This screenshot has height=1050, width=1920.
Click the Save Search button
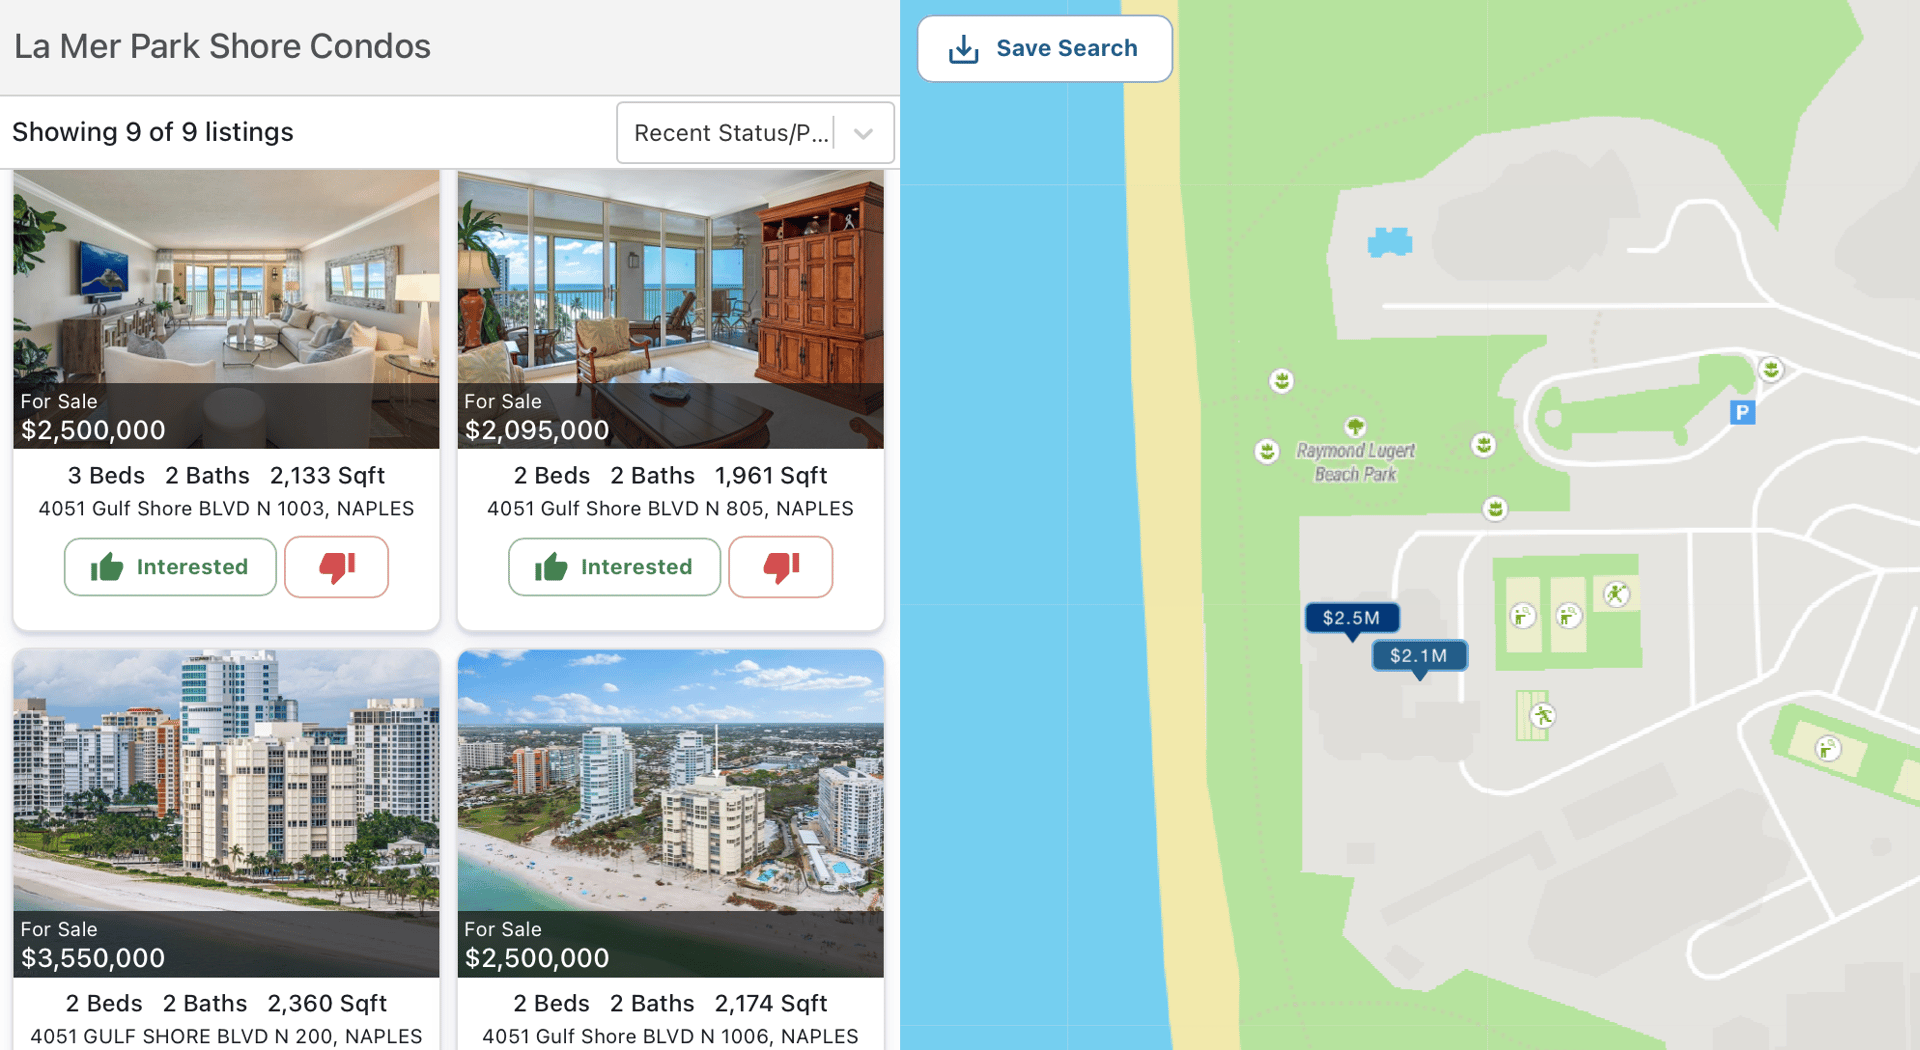pyautogui.click(x=1045, y=49)
